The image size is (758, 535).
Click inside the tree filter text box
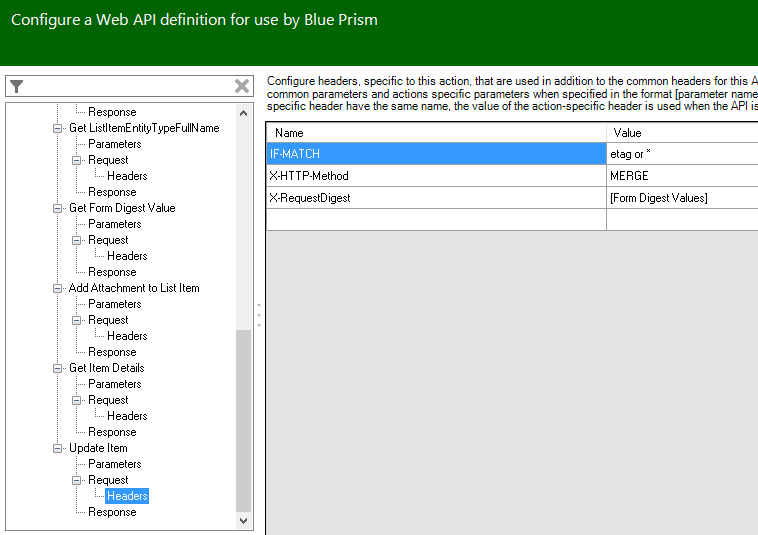tap(128, 87)
